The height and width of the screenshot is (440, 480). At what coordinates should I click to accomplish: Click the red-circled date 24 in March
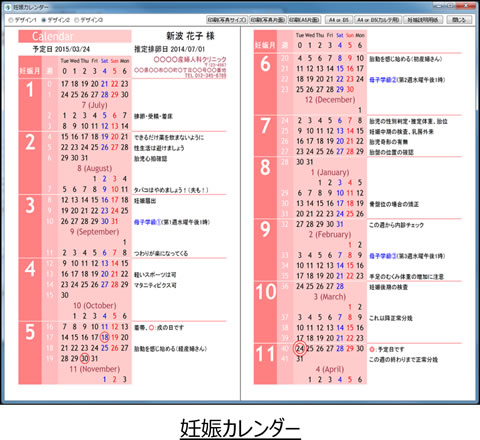tap(300, 348)
